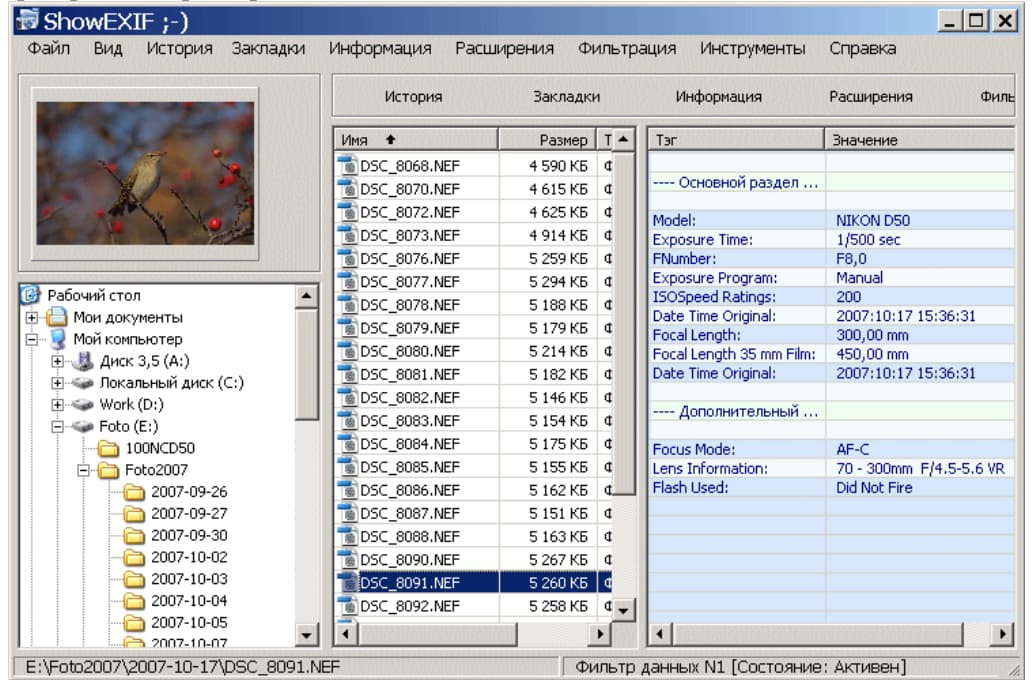1032x680 pixels.
Task: Click the 2007-09-26 folder icon
Action: (x=134, y=492)
